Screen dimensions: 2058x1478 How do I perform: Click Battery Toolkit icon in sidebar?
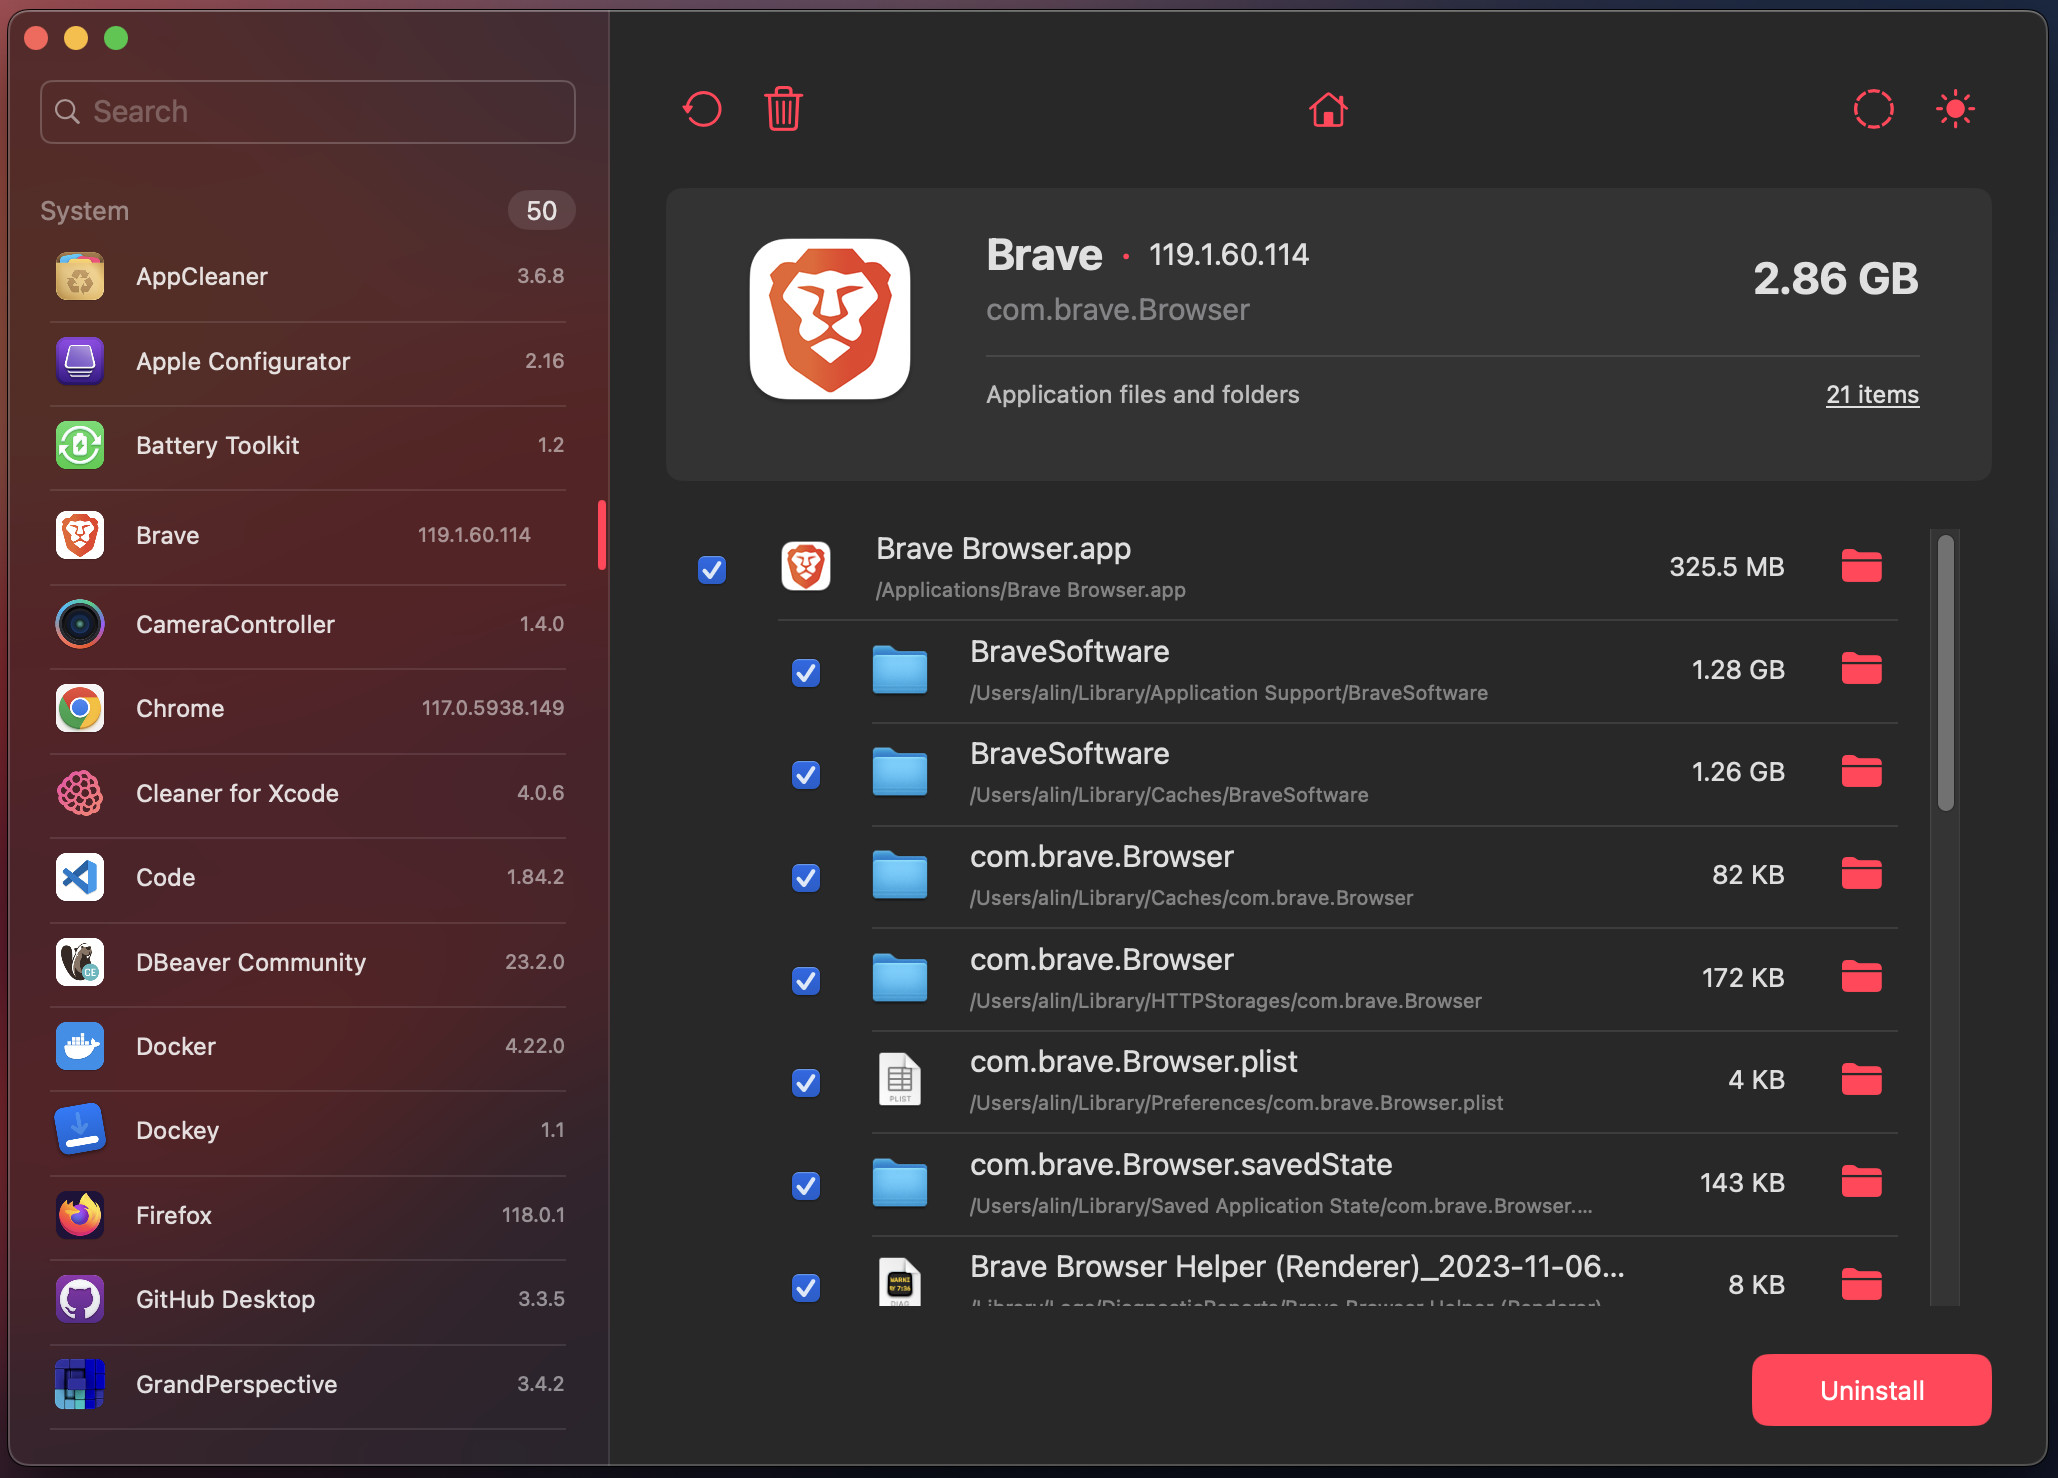pos(80,445)
